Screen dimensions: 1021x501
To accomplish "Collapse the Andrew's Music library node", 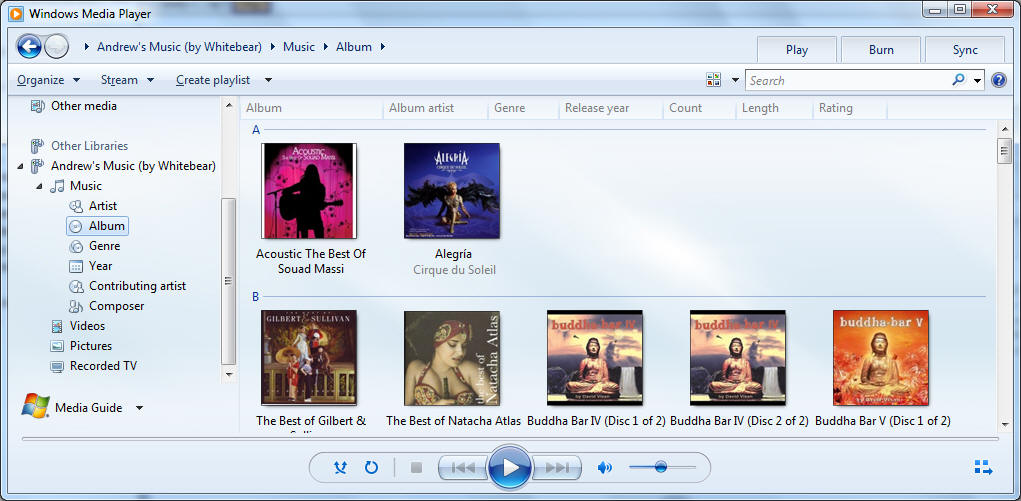I will point(20,166).
